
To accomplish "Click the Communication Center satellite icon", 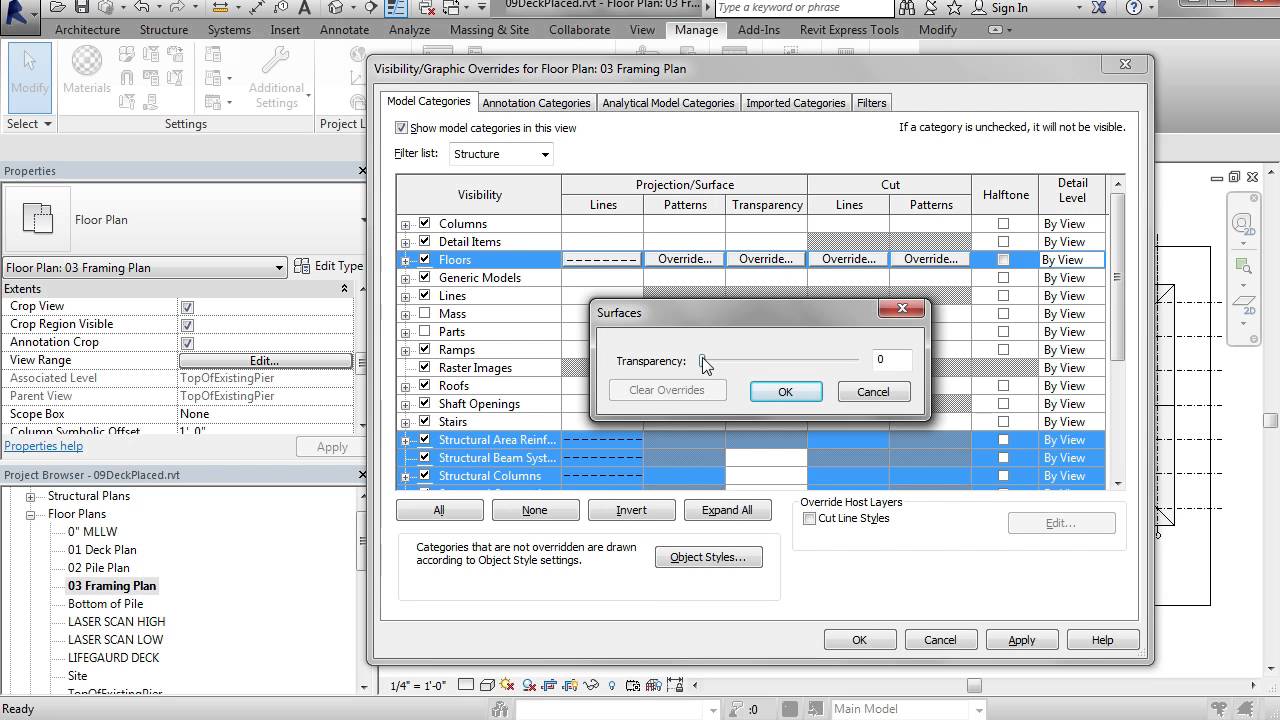I will (931, 8).
